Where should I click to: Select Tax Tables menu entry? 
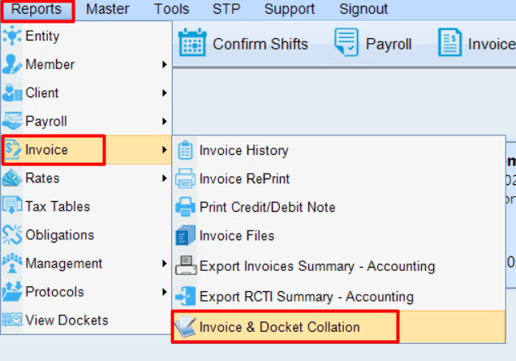tap(86, 206)
